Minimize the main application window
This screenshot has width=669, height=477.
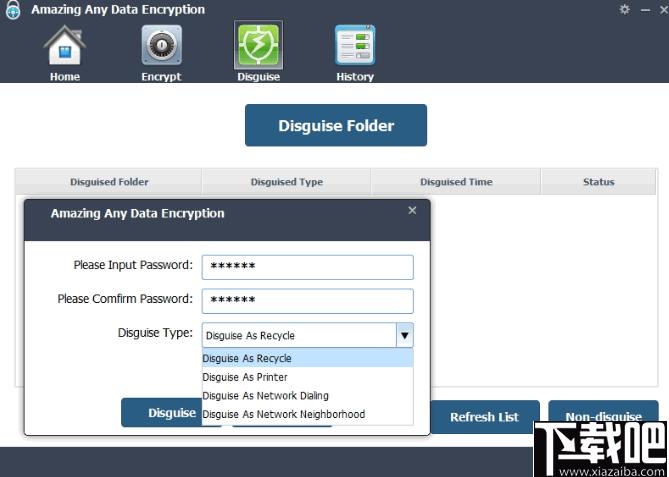[x=646, y=10]
